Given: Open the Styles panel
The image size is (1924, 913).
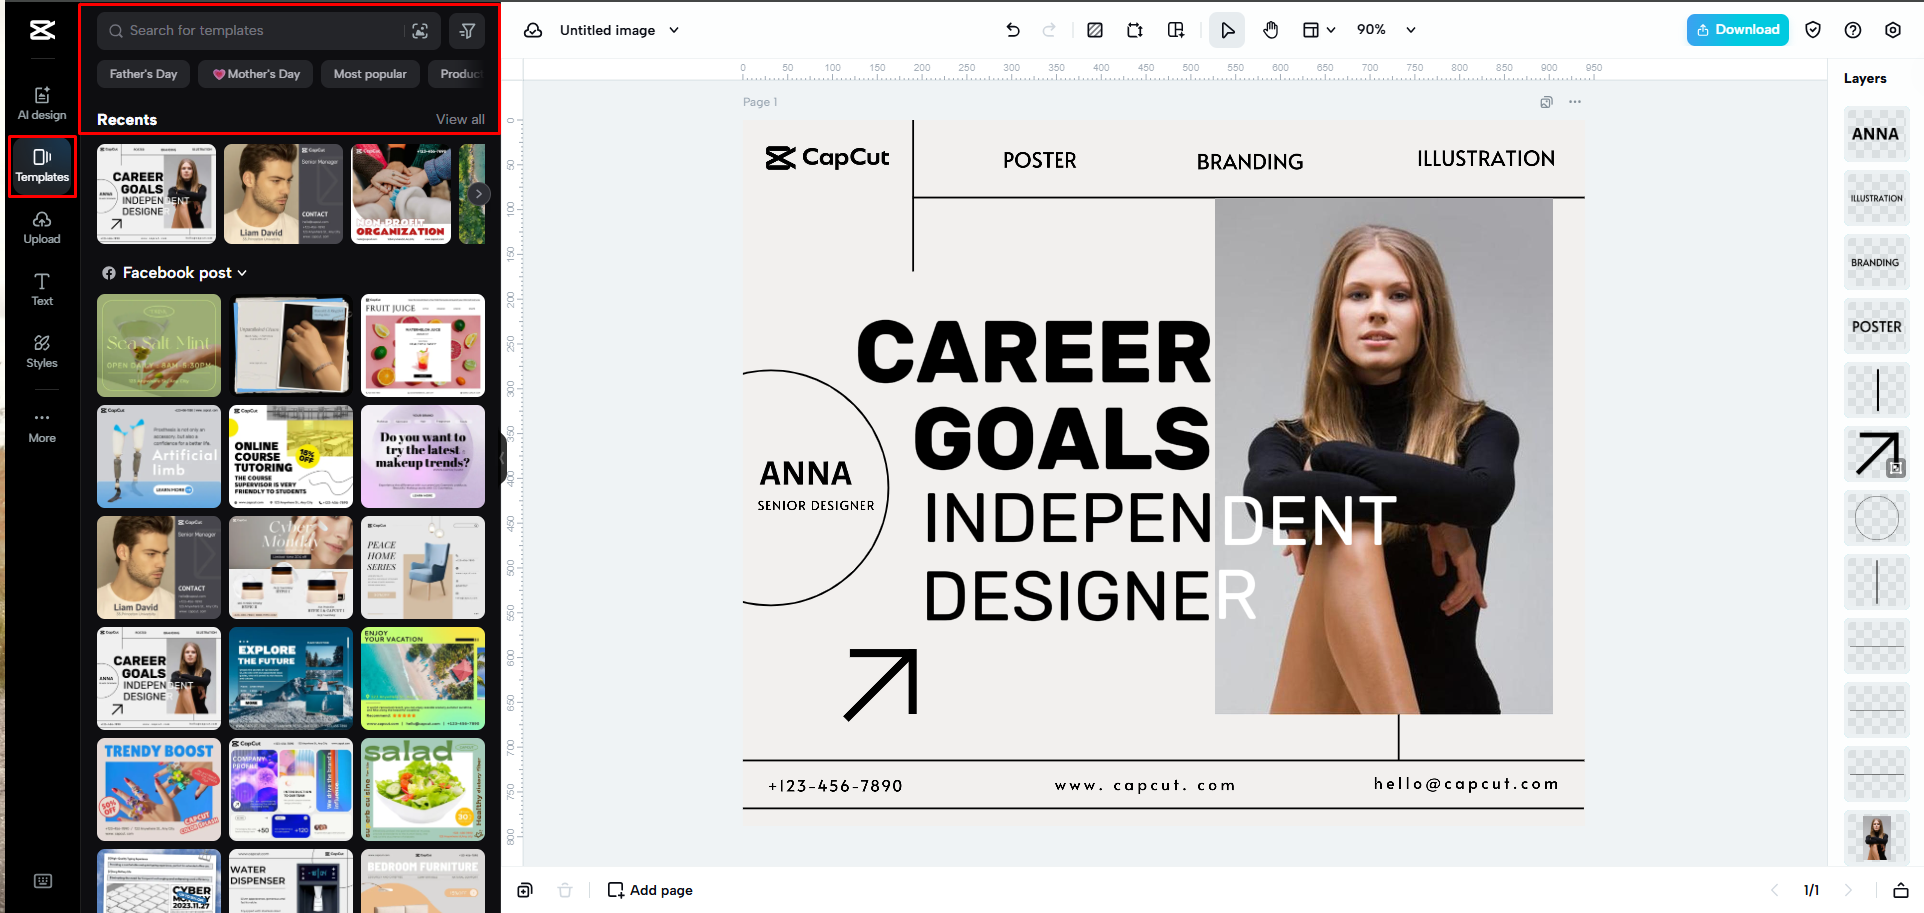Looking at the screenshot, I should [x=41, y=350].
